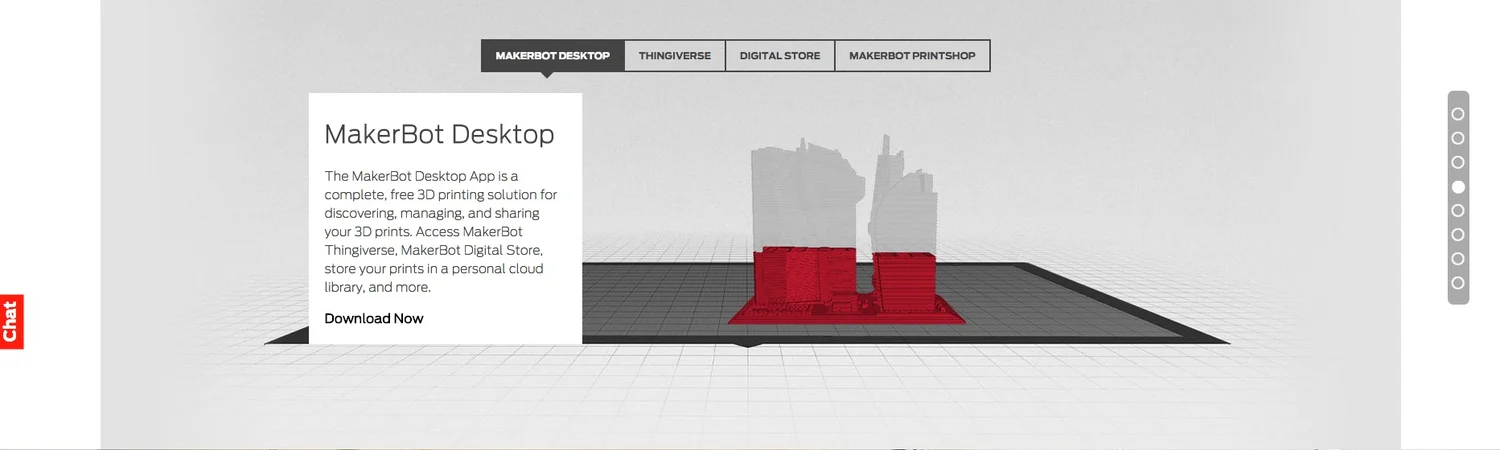Open the red Chat button
1500x450 pixels.
click(x=11, y=322)
